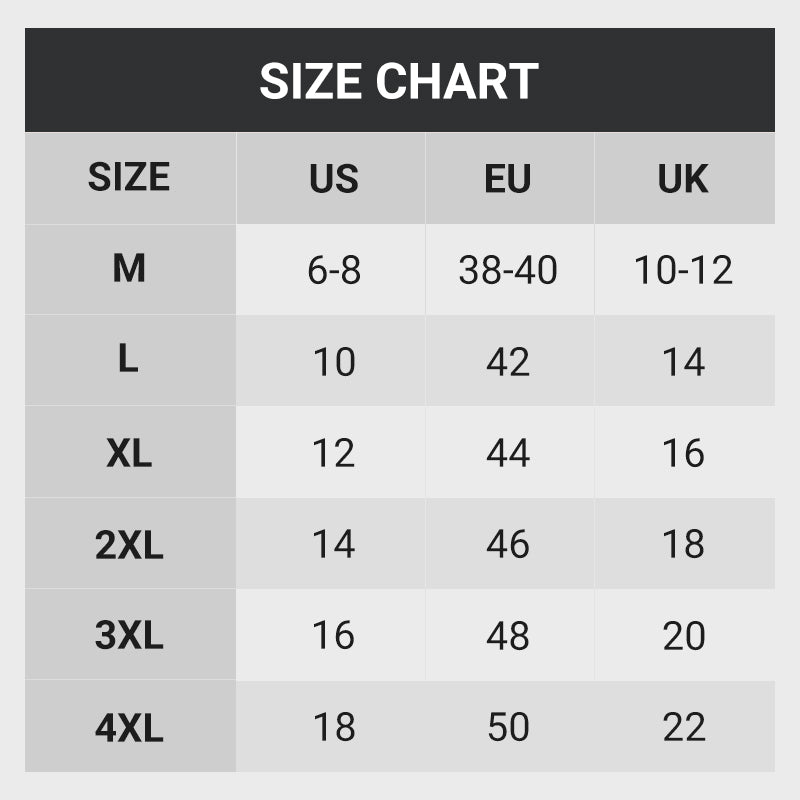800x800 pixels.
Task: Click the UK 22 cell
Action: 683,728
